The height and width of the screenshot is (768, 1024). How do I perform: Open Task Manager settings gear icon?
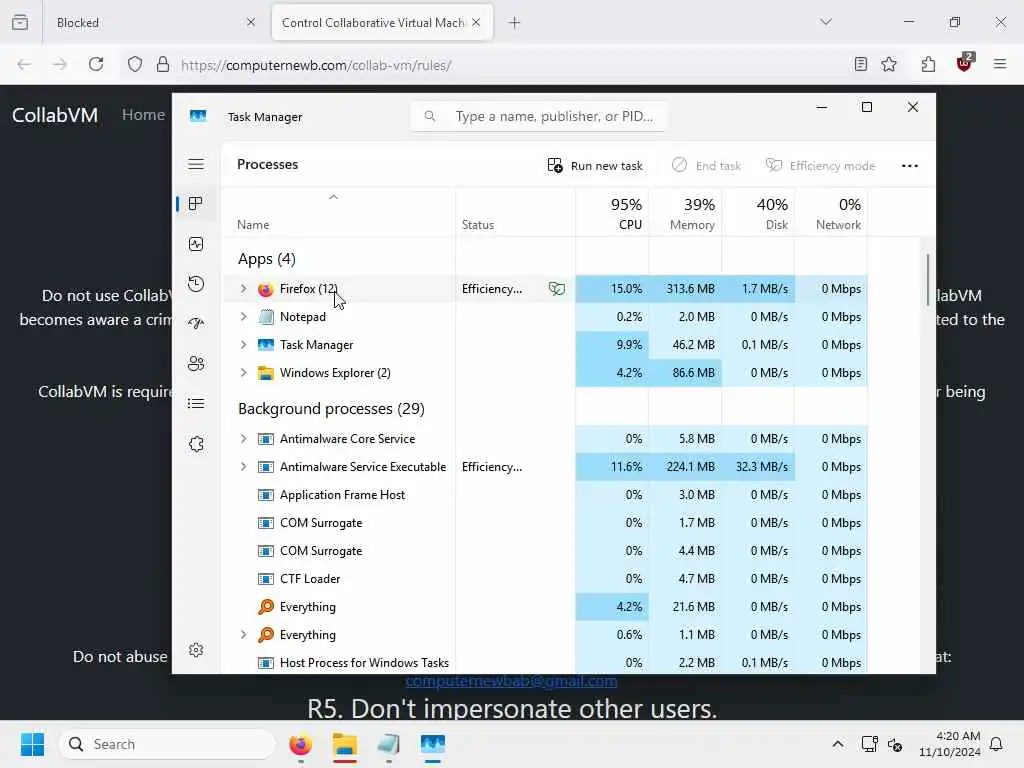click(196, 650)
